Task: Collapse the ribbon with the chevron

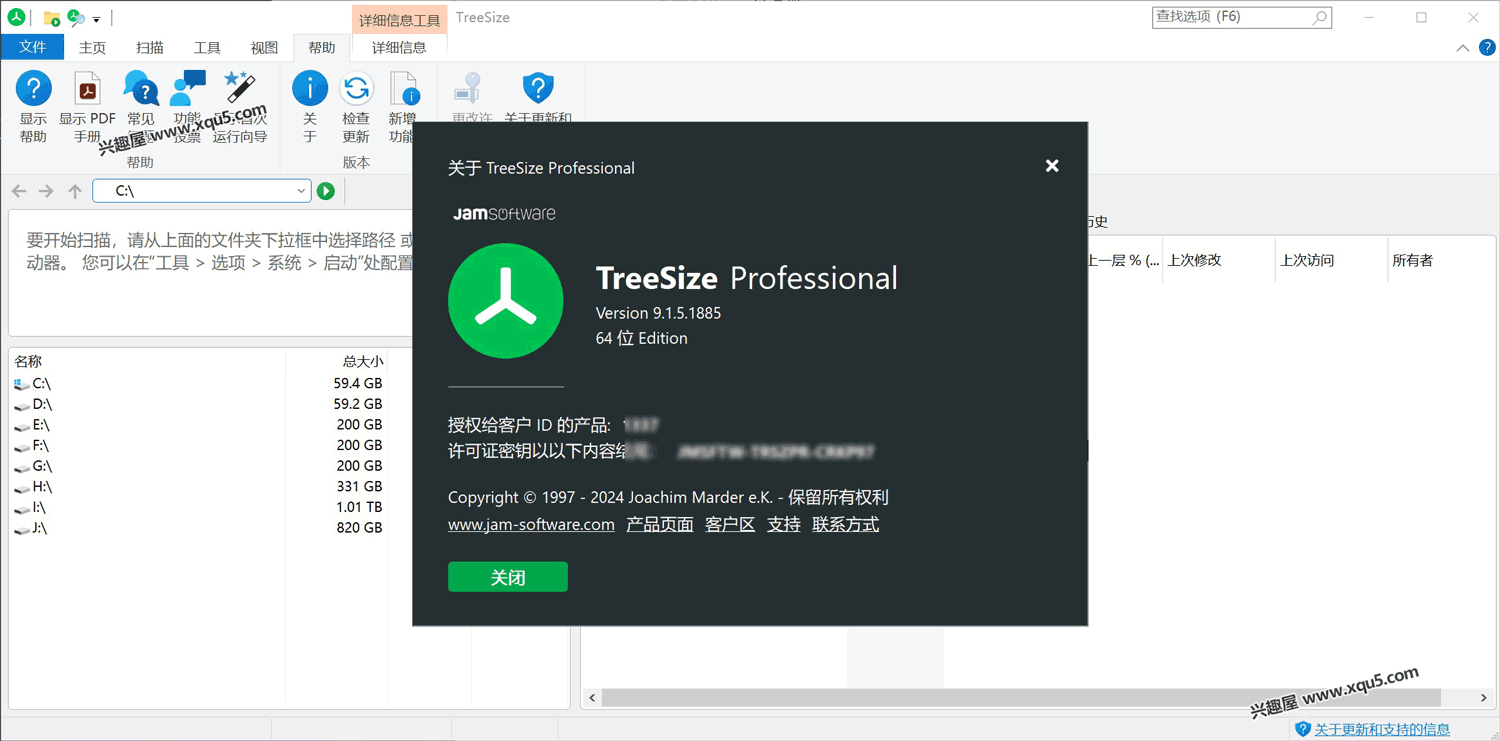Action: coord(1463,47)
